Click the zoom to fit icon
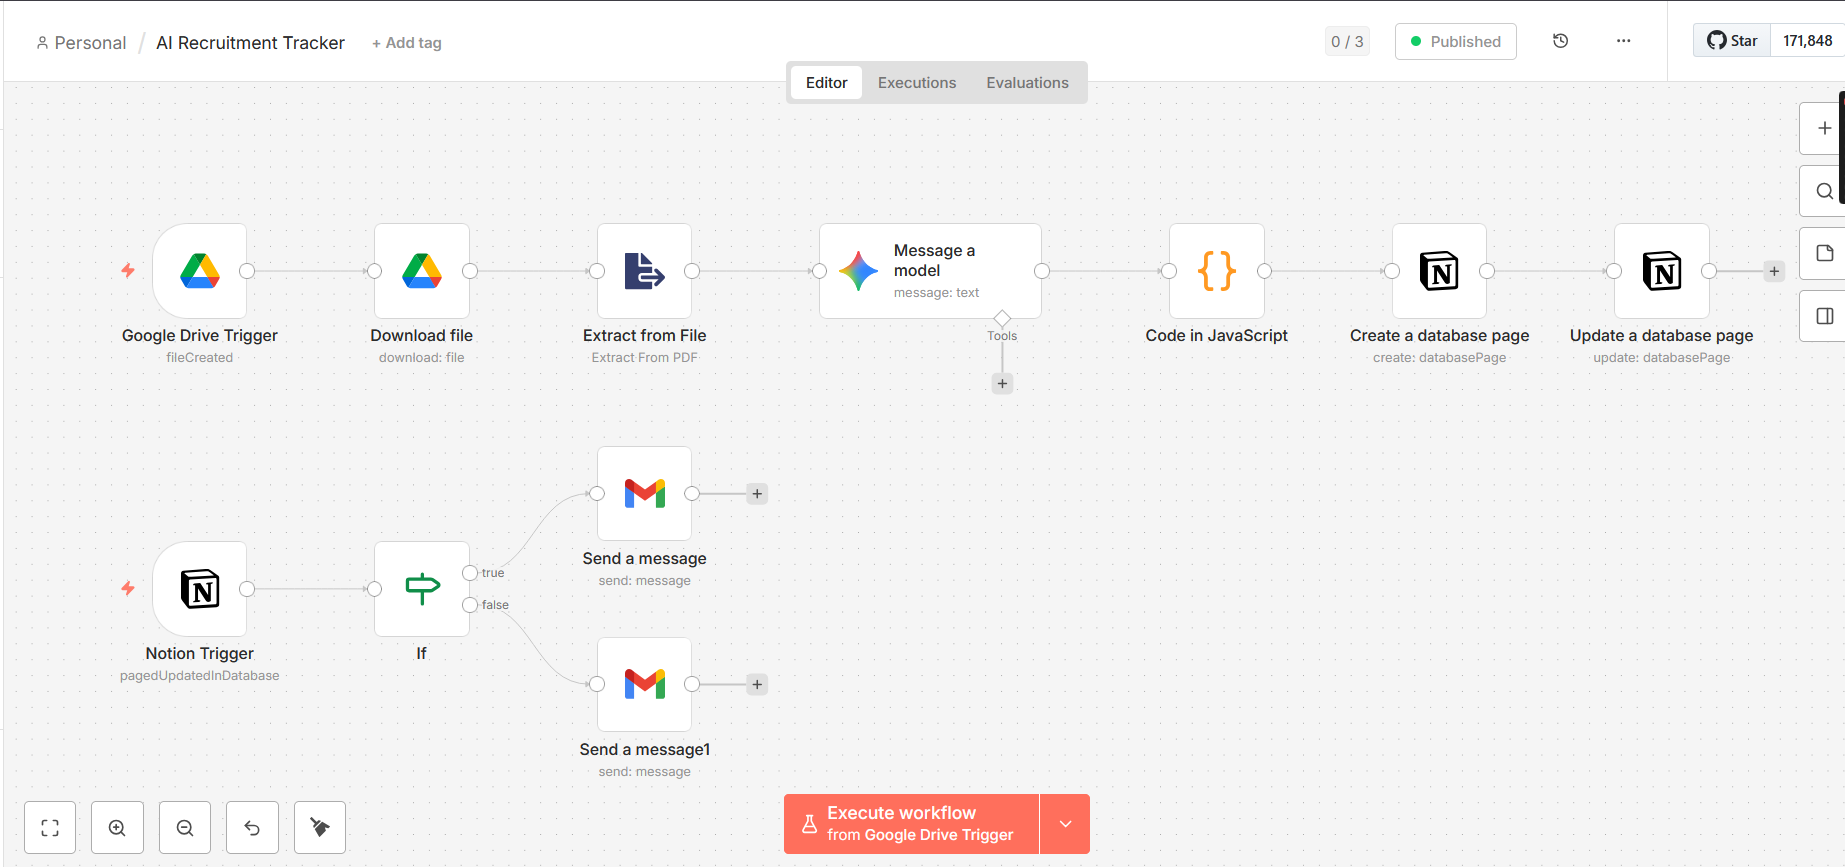 click(x=50, y=828)
